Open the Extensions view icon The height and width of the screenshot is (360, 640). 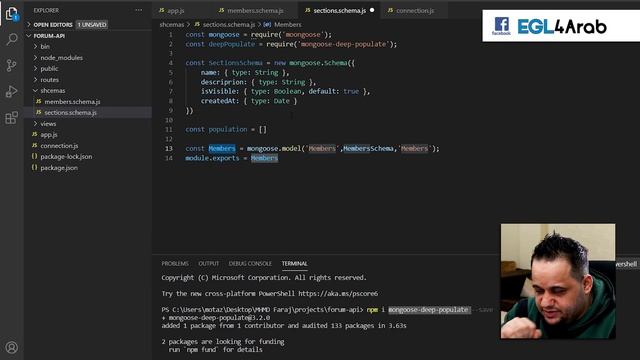pyautogui.click(x=11, y=118)
